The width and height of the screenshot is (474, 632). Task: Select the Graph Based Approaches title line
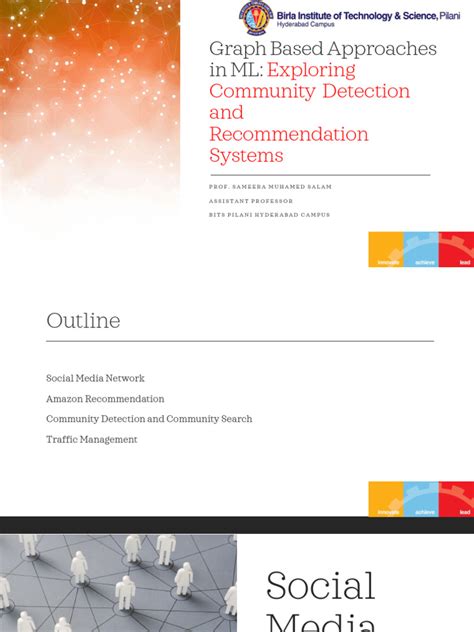tap(323, 49)
